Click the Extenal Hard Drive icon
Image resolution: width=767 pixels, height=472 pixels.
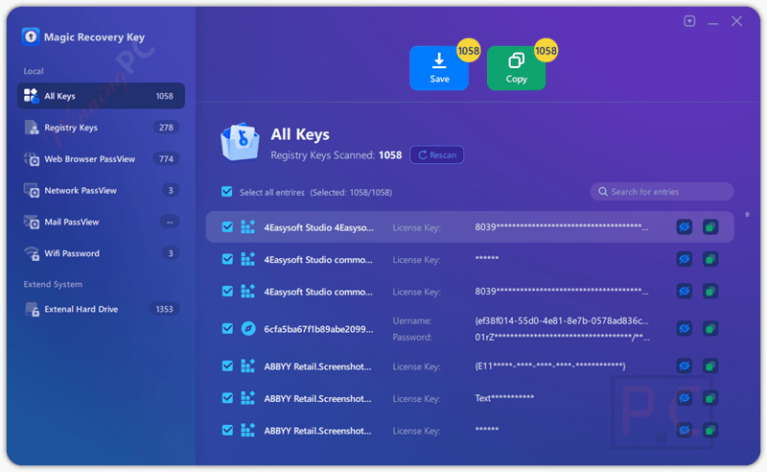[31, 309]
